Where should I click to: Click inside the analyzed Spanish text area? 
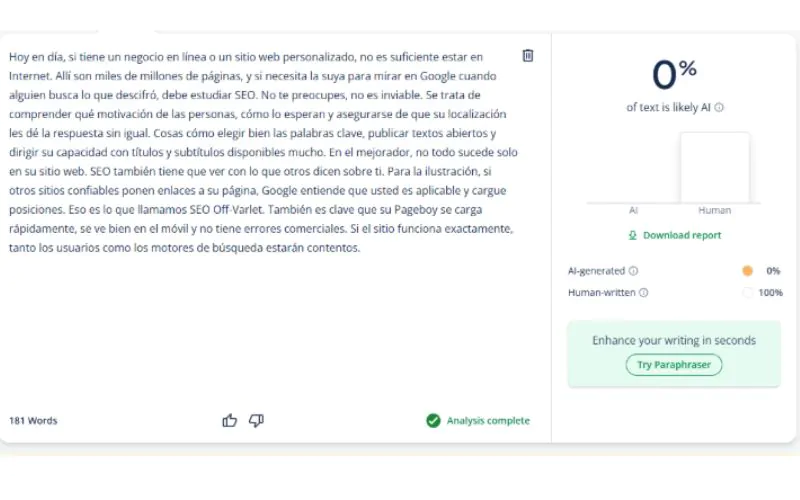[260, 150]
